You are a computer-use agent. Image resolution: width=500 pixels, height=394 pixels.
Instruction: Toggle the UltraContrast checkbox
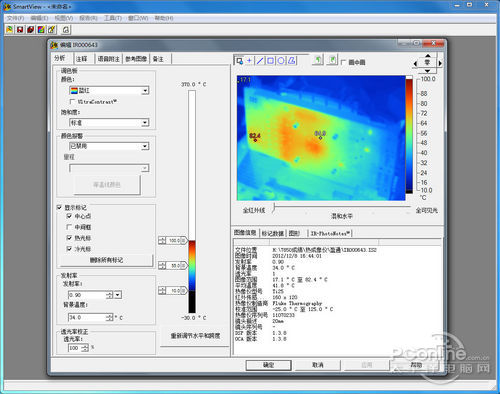pos(72,101)
